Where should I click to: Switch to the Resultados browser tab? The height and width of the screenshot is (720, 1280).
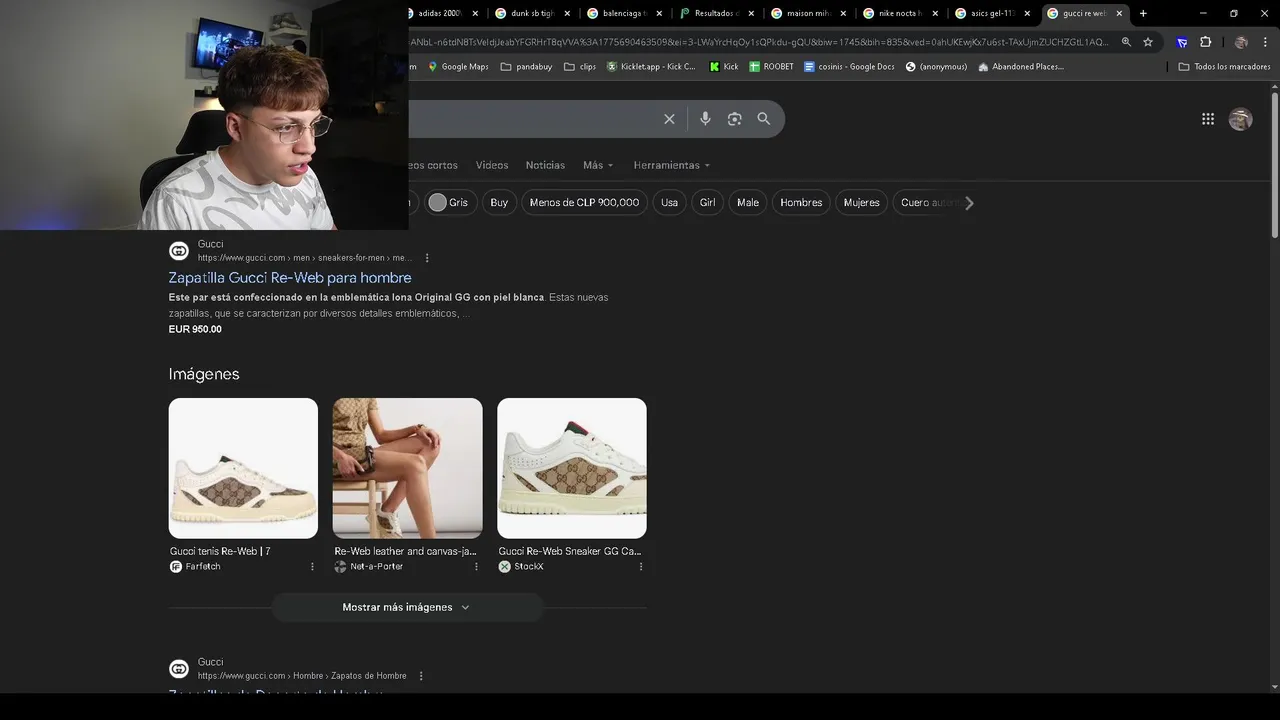[716, 13]
